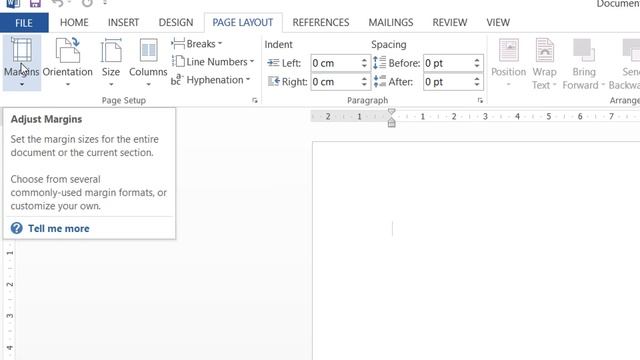640x360 pixels.
Task: Open the Page Setup dialog launcher
Action: tap(255, 100)
